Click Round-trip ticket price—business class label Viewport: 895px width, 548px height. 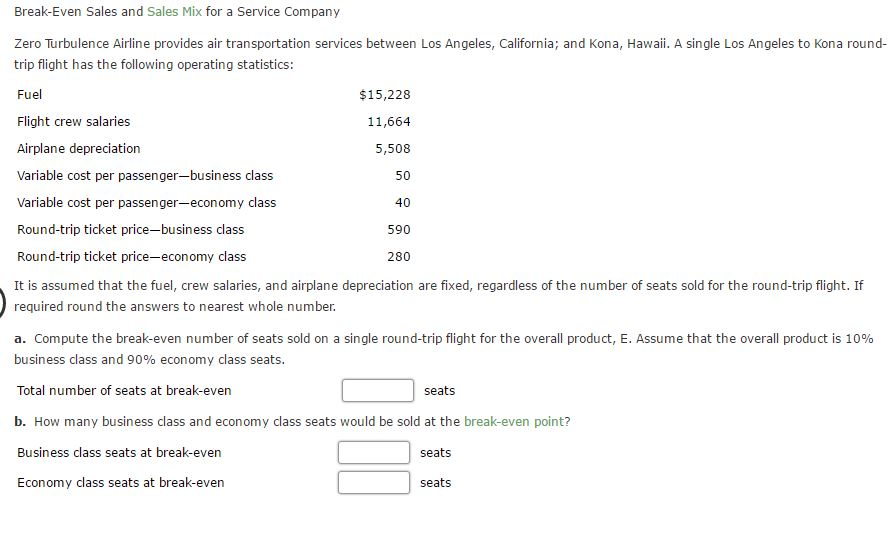click(130, 230)
